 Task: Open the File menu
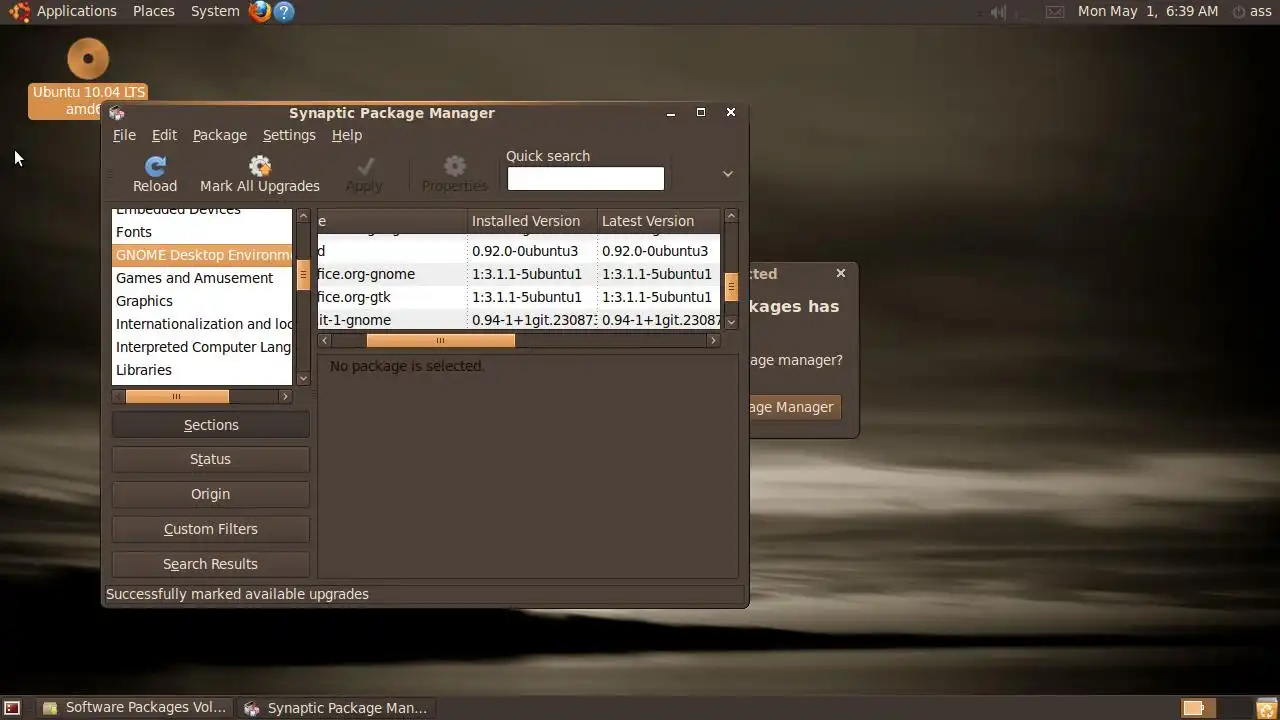point(124,135)
